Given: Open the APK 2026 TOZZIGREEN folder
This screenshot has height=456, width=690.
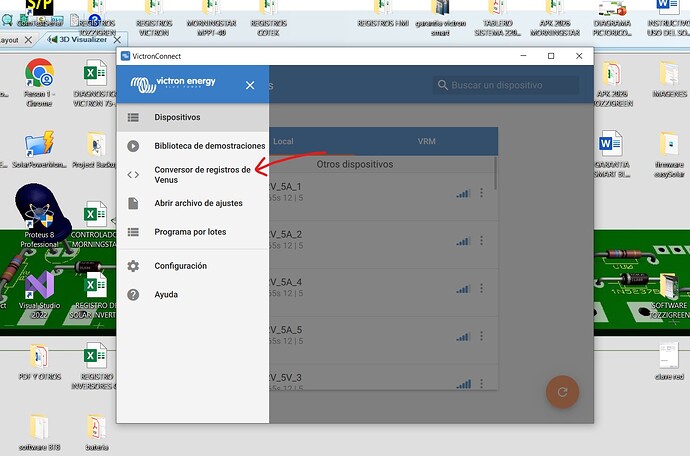Looking at the screenshot, I should pos(612,84).
